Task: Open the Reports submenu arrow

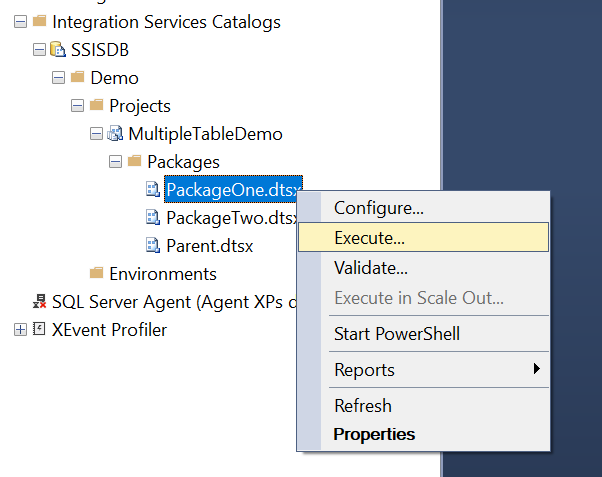Action: [x=537, y=369]
